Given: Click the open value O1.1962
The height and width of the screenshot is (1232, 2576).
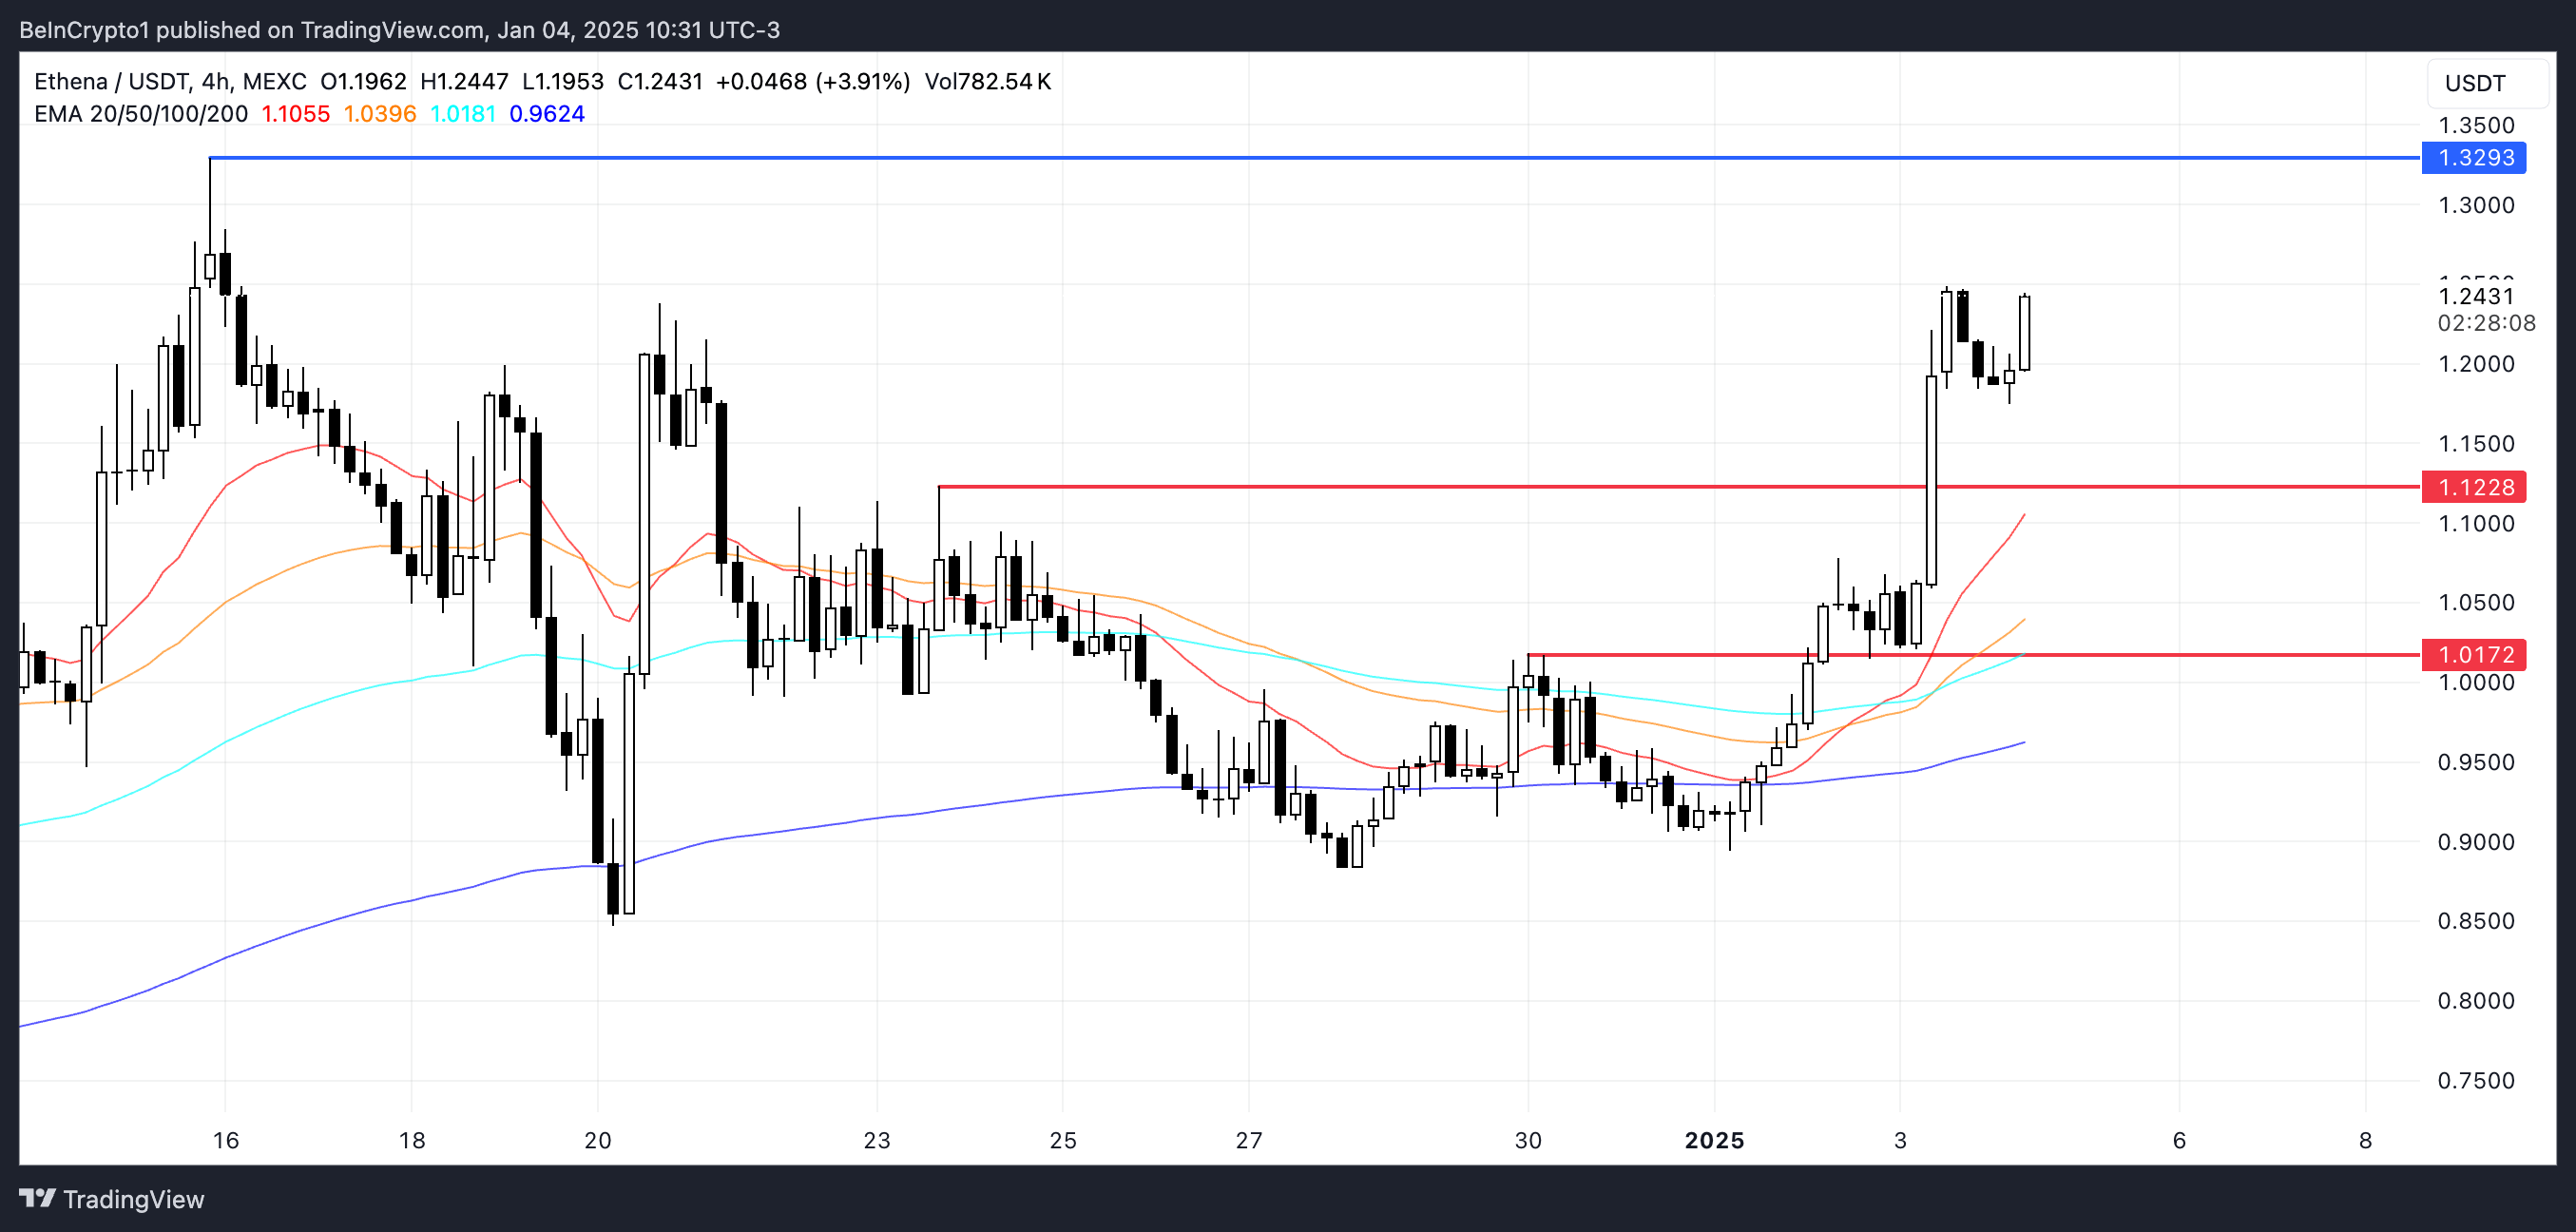Looking at the screenshot, I should pyautogui.click(x=363, y=82).
